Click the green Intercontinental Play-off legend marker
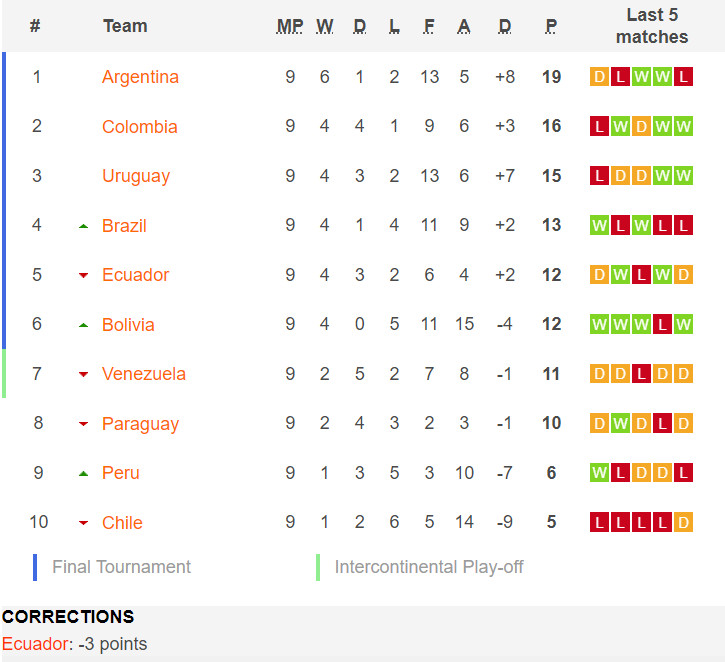The height and width of the screenshot is (662, 725). (x=318, y=567)
